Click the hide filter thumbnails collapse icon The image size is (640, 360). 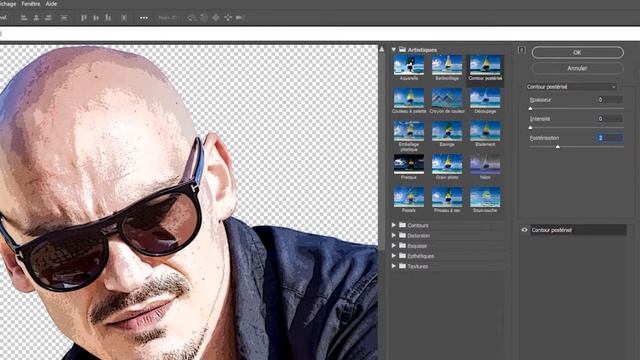click(522, 50)
